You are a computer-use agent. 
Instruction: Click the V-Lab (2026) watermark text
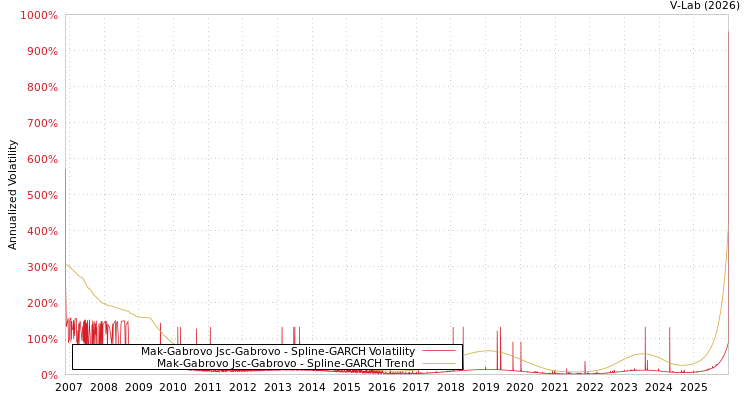click(705, 5)
